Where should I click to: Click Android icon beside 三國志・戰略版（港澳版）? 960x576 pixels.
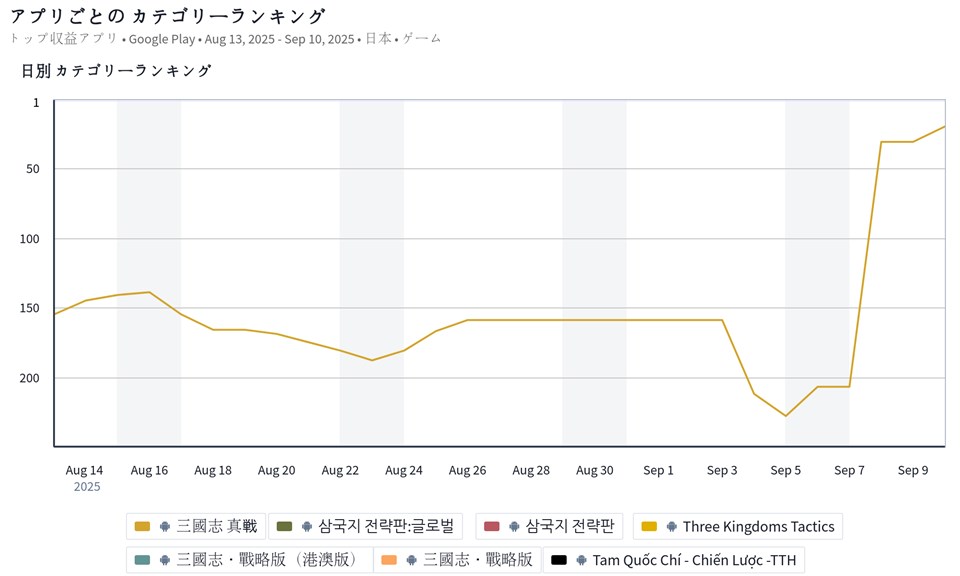(165, 560)
